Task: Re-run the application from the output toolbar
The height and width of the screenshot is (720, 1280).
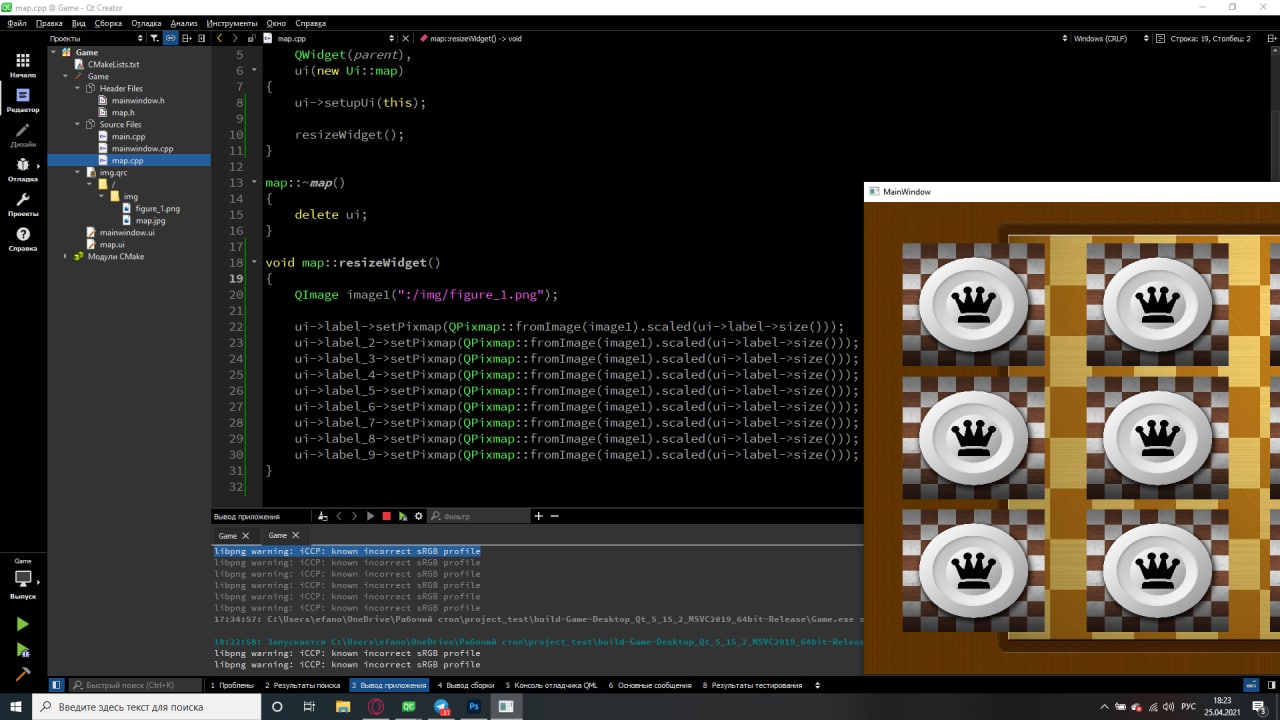Action: pos(370,516)
